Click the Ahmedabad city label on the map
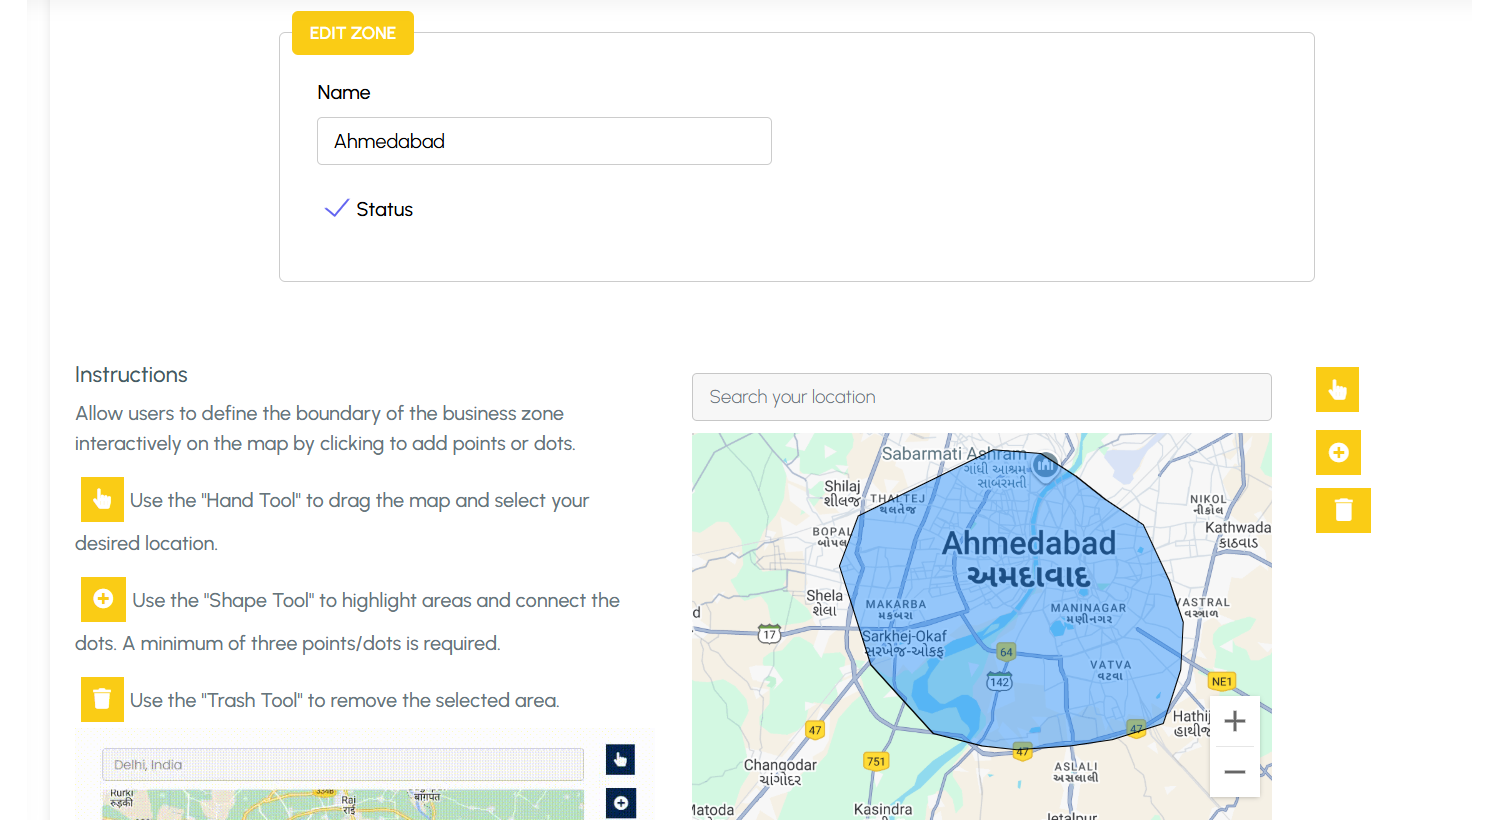The width and height of the screenshot is (1500, 820). 1029,559
